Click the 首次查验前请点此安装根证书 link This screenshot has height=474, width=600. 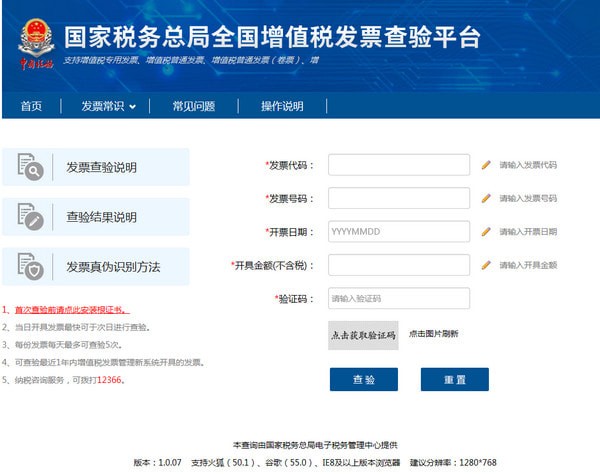click(x=72, y=309)
